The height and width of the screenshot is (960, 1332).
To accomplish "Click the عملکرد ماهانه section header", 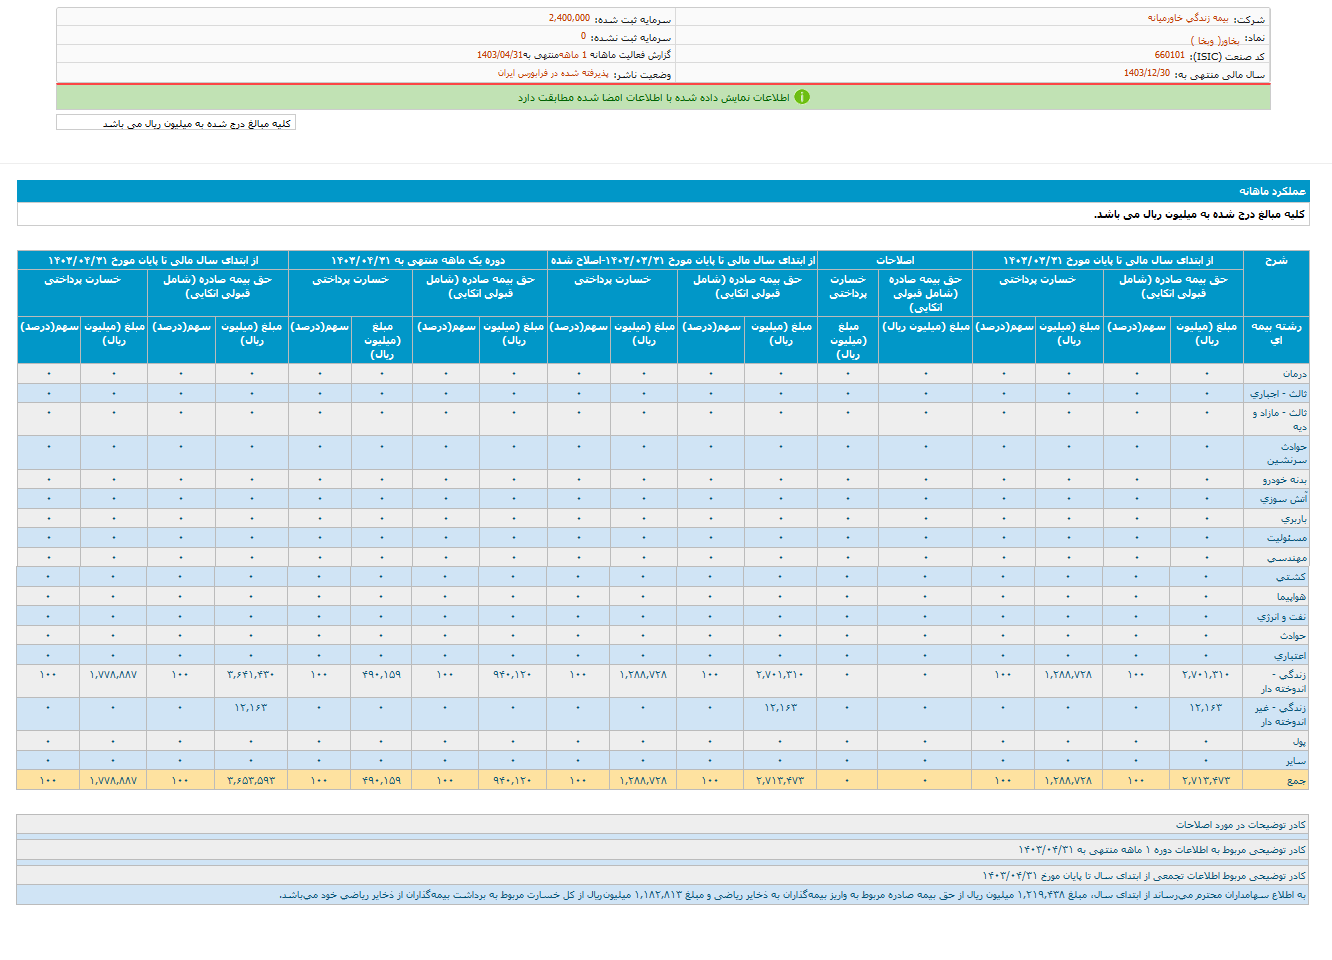I will (x=1272, y=191).
